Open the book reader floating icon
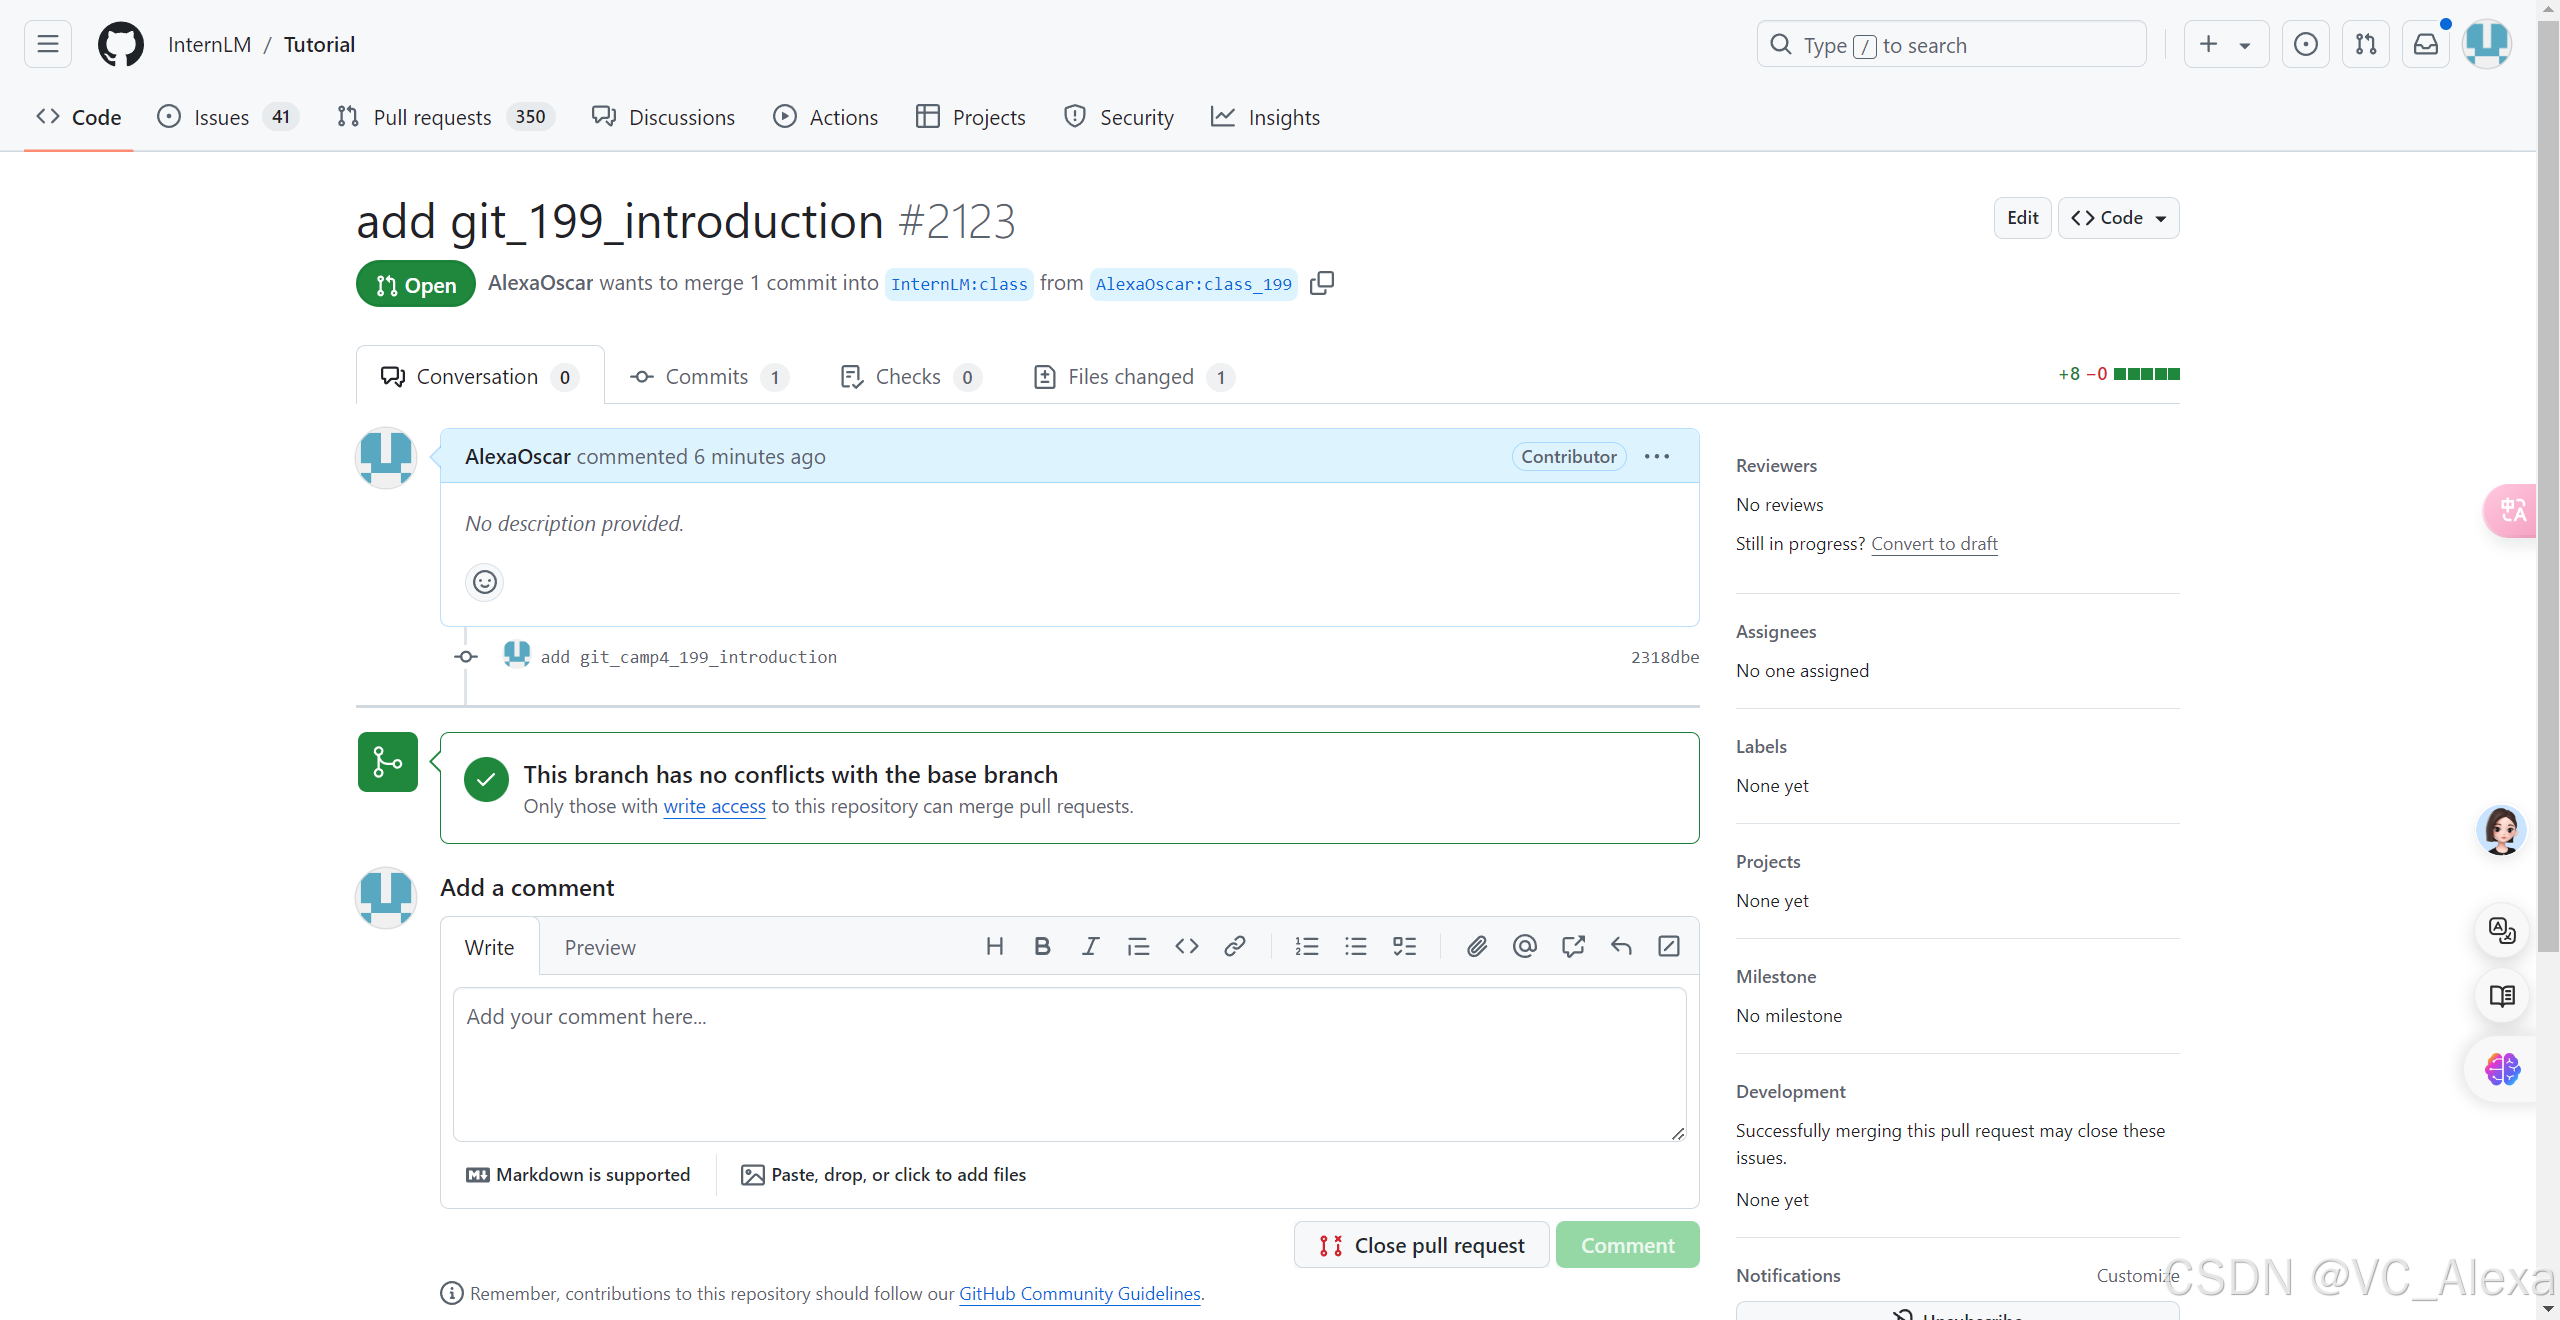 pyautogui.click(x=2502, y=996)
